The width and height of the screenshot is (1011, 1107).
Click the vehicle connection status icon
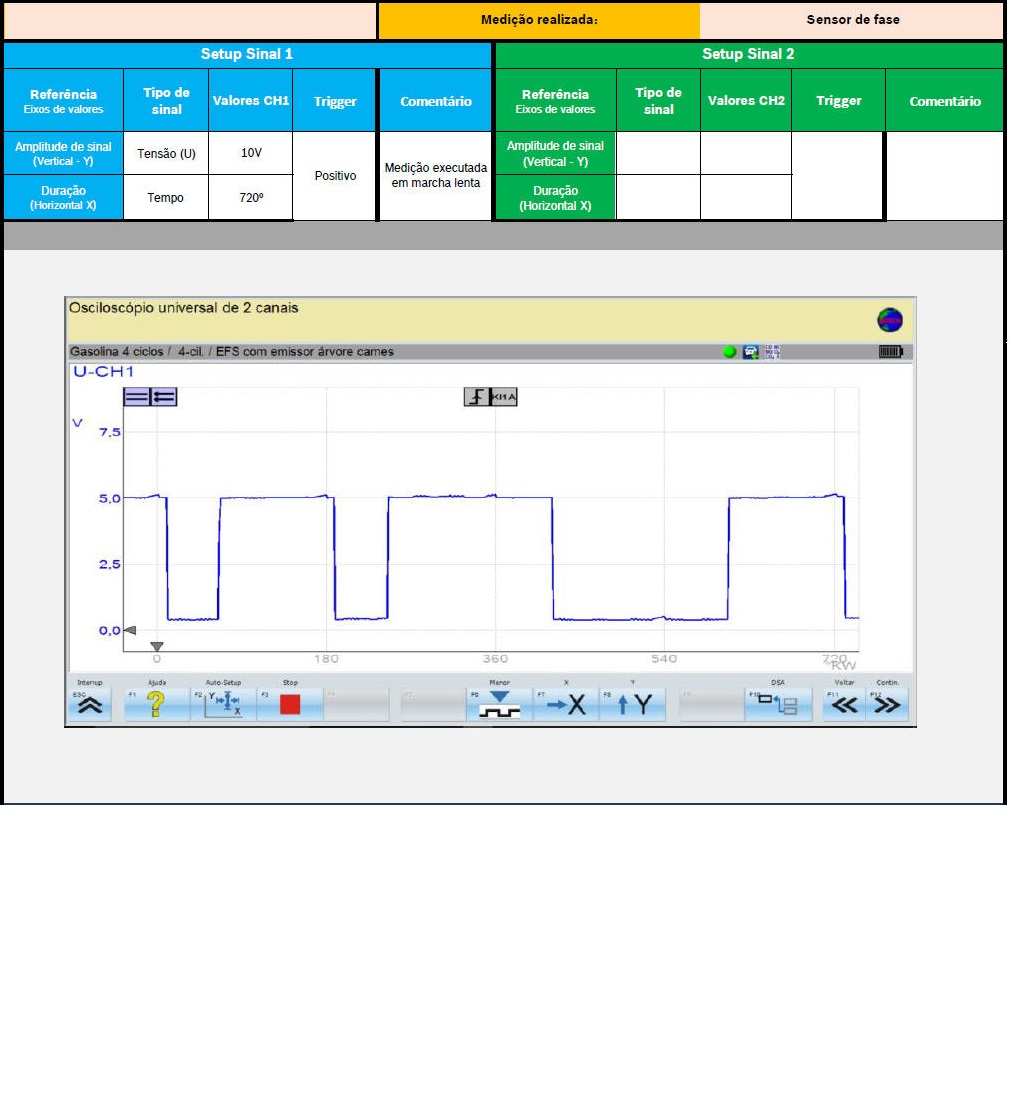(750, 352)
